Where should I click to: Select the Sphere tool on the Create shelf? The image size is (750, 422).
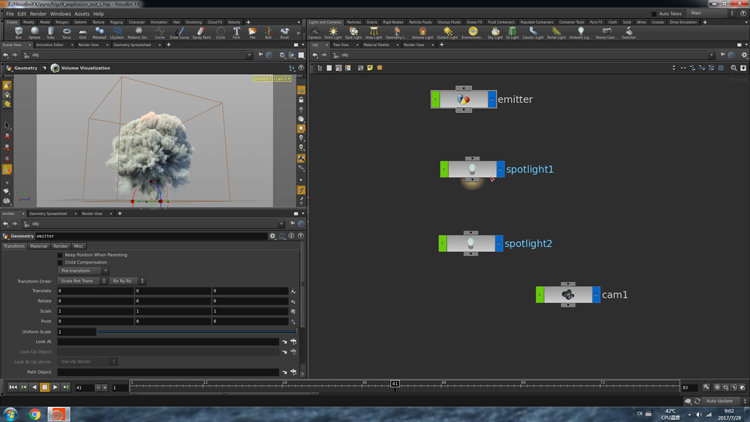35,32
